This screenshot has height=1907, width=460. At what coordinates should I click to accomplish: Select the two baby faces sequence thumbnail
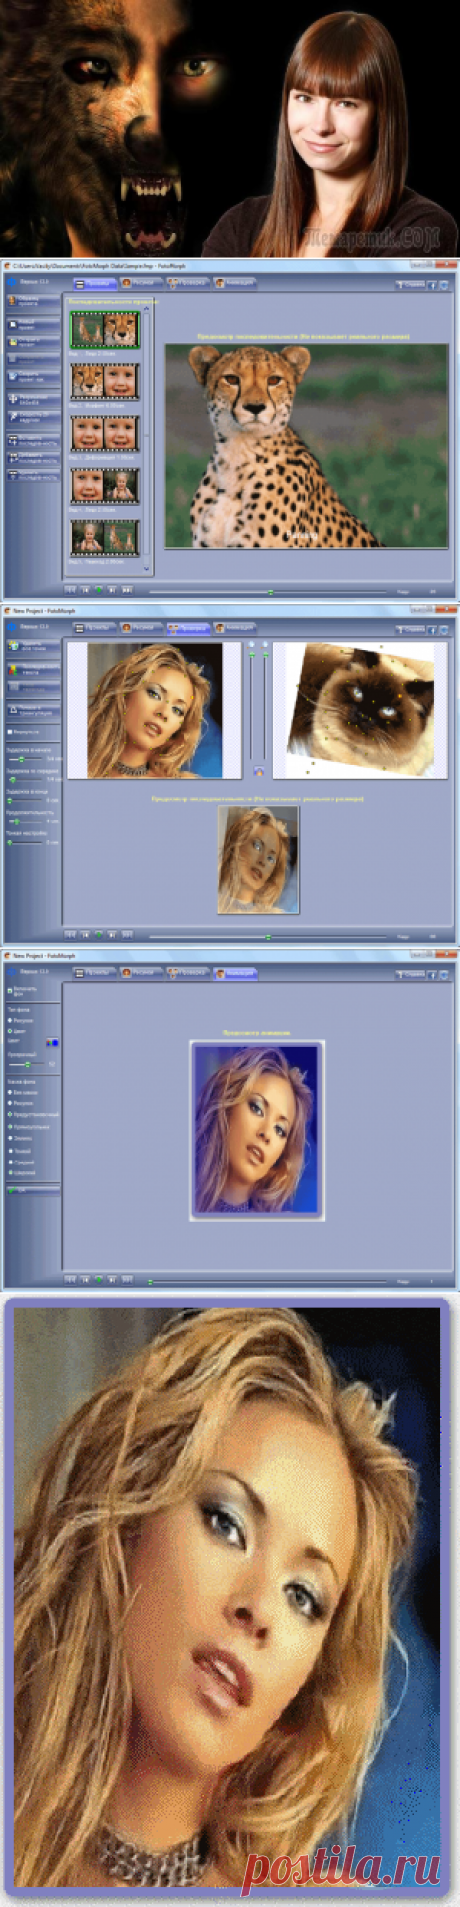coord(104,433)
